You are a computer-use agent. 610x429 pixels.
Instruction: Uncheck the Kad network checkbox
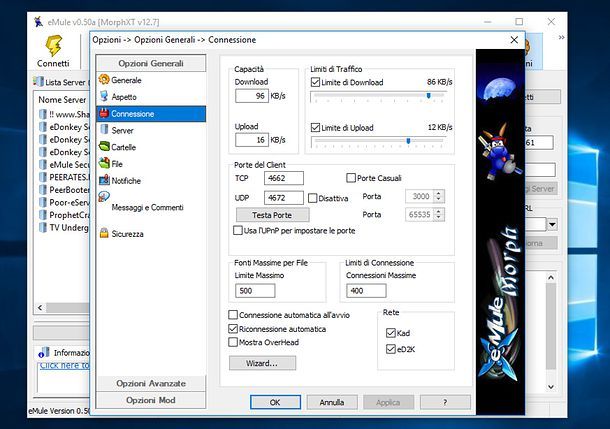pyautogui.click(x=391, y=333)
